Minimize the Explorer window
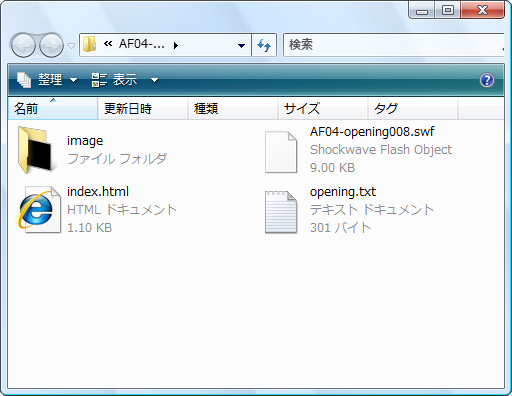 point(422,10)
